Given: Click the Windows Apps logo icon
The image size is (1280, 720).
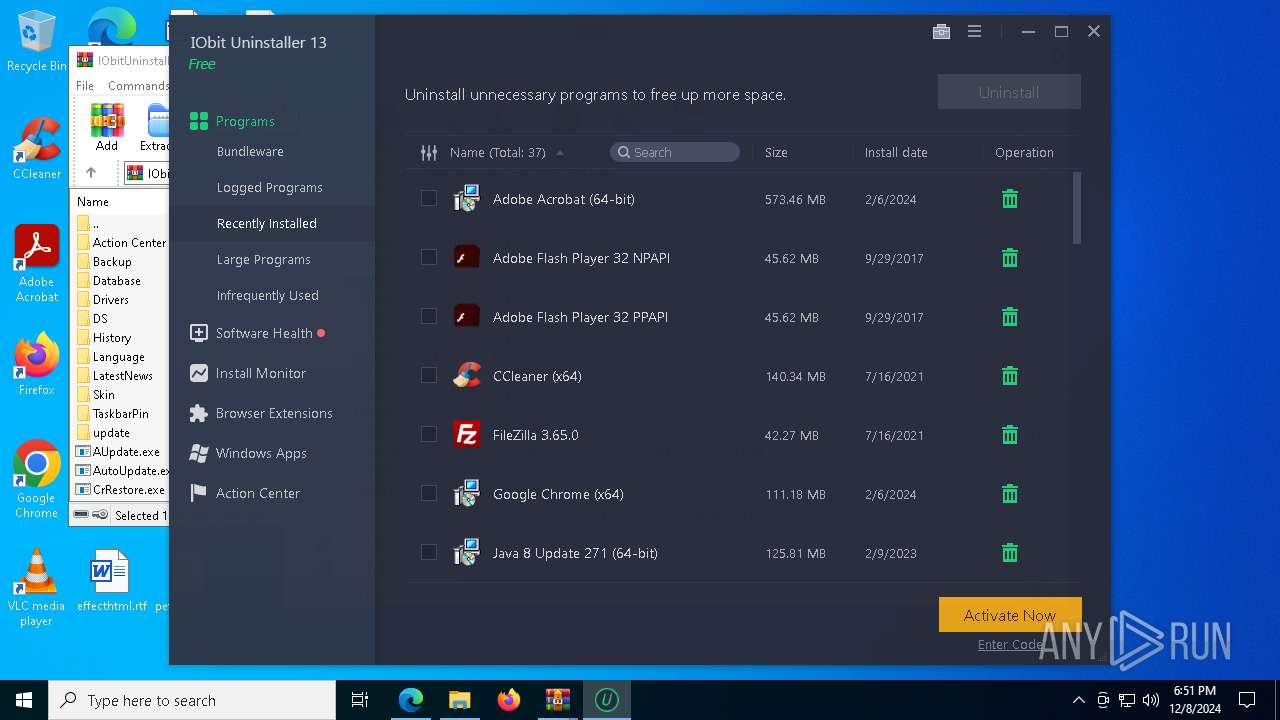Looking at the screenshot, I should click(x=198, y=453).
